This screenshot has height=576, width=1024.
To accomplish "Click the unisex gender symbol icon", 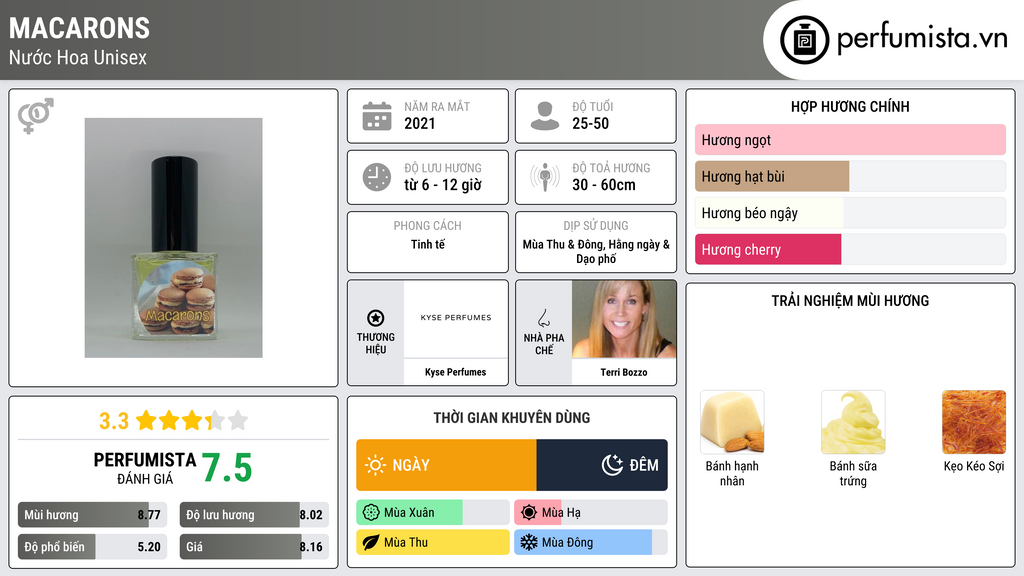I will (35, 116).
